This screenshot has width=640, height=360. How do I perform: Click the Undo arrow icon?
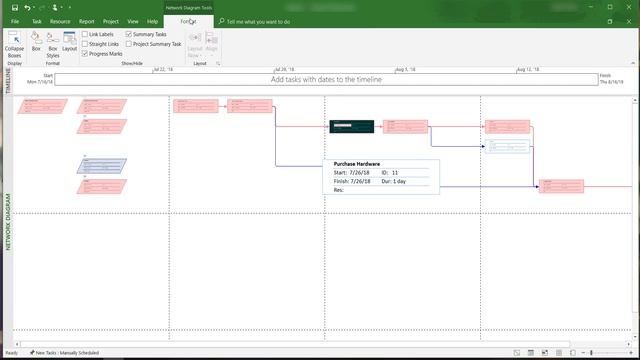[27, 7]
